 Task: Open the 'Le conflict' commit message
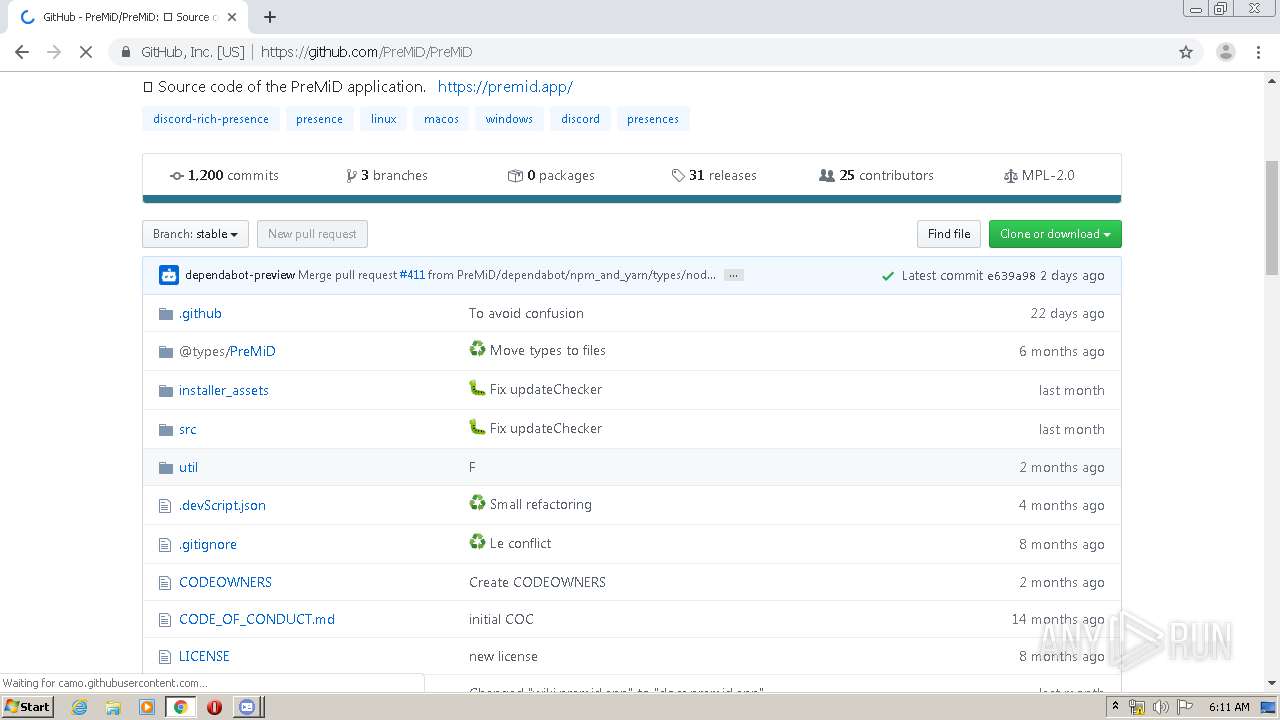521,544
